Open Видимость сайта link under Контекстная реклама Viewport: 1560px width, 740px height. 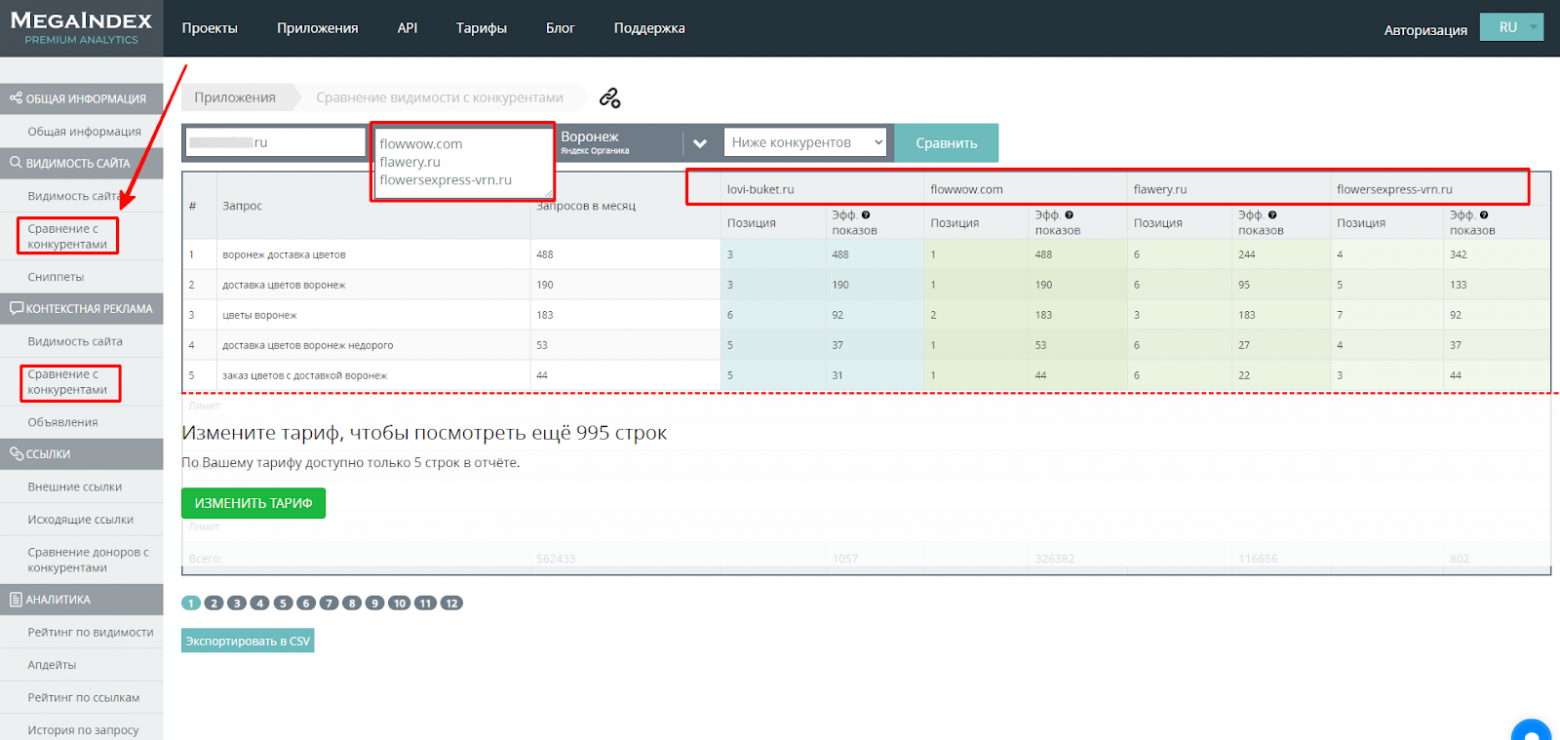tap(75, 341)
